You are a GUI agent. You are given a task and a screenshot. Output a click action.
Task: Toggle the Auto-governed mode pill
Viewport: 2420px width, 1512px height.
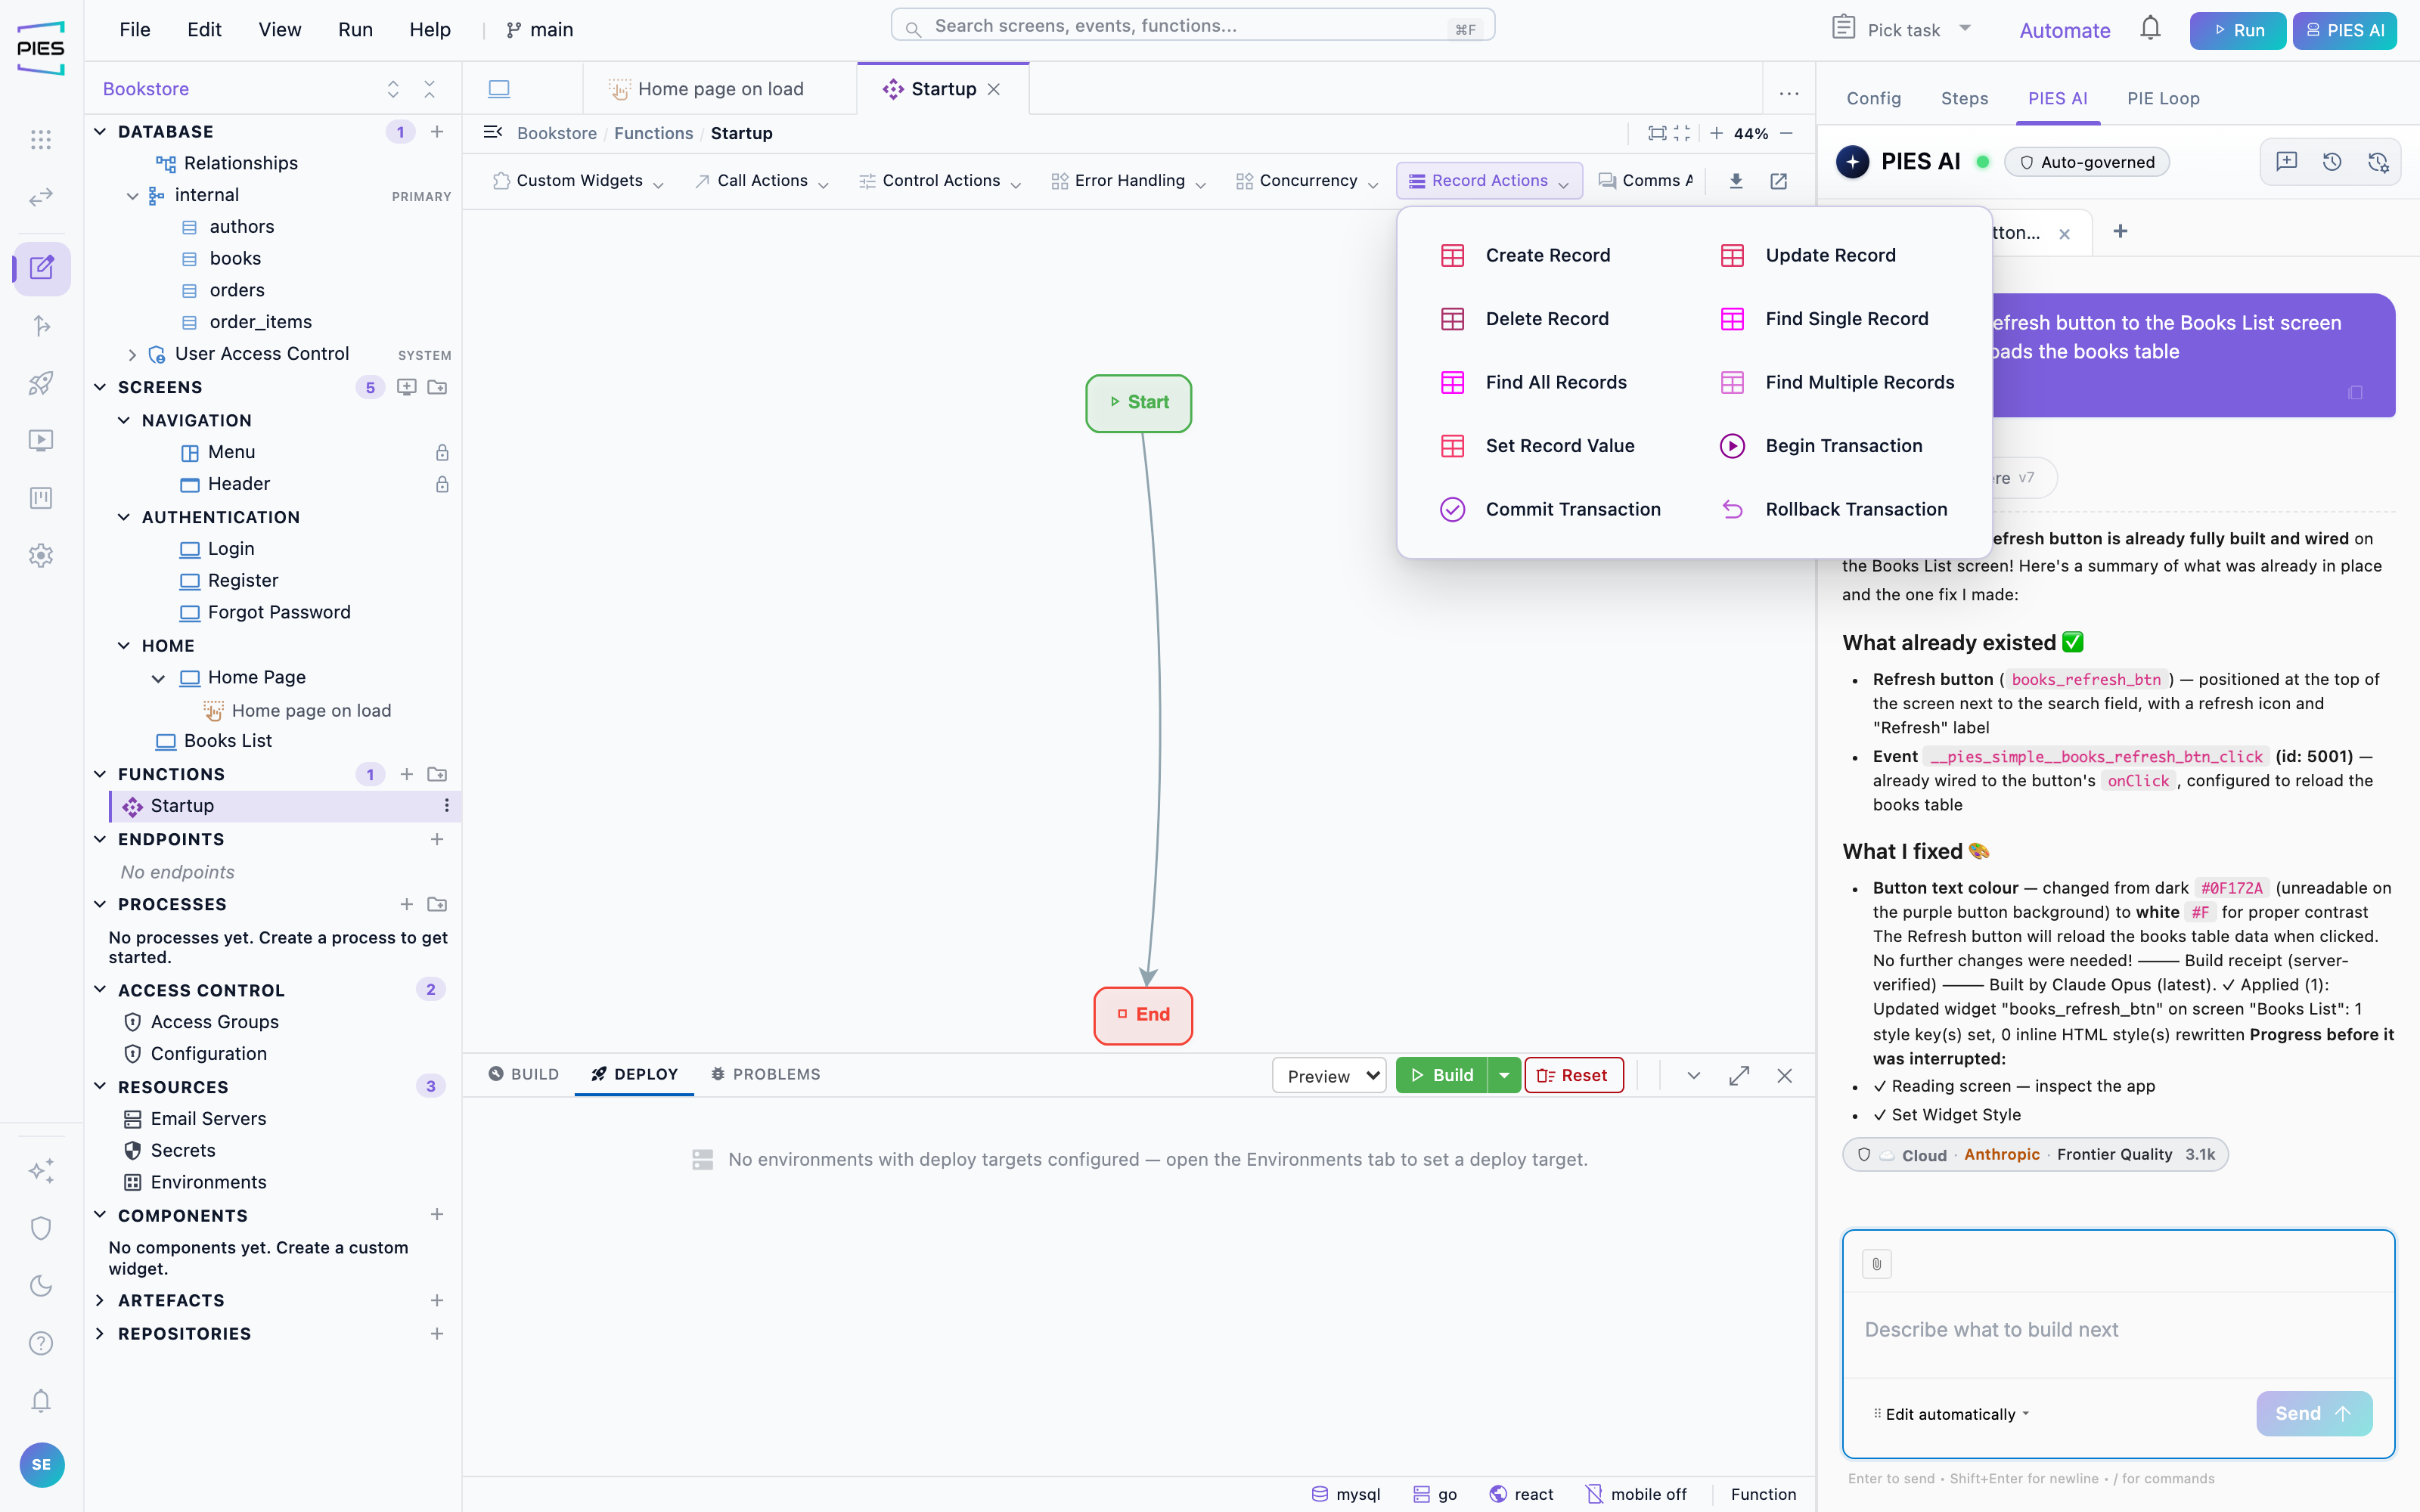click(x=2087, y=163)
